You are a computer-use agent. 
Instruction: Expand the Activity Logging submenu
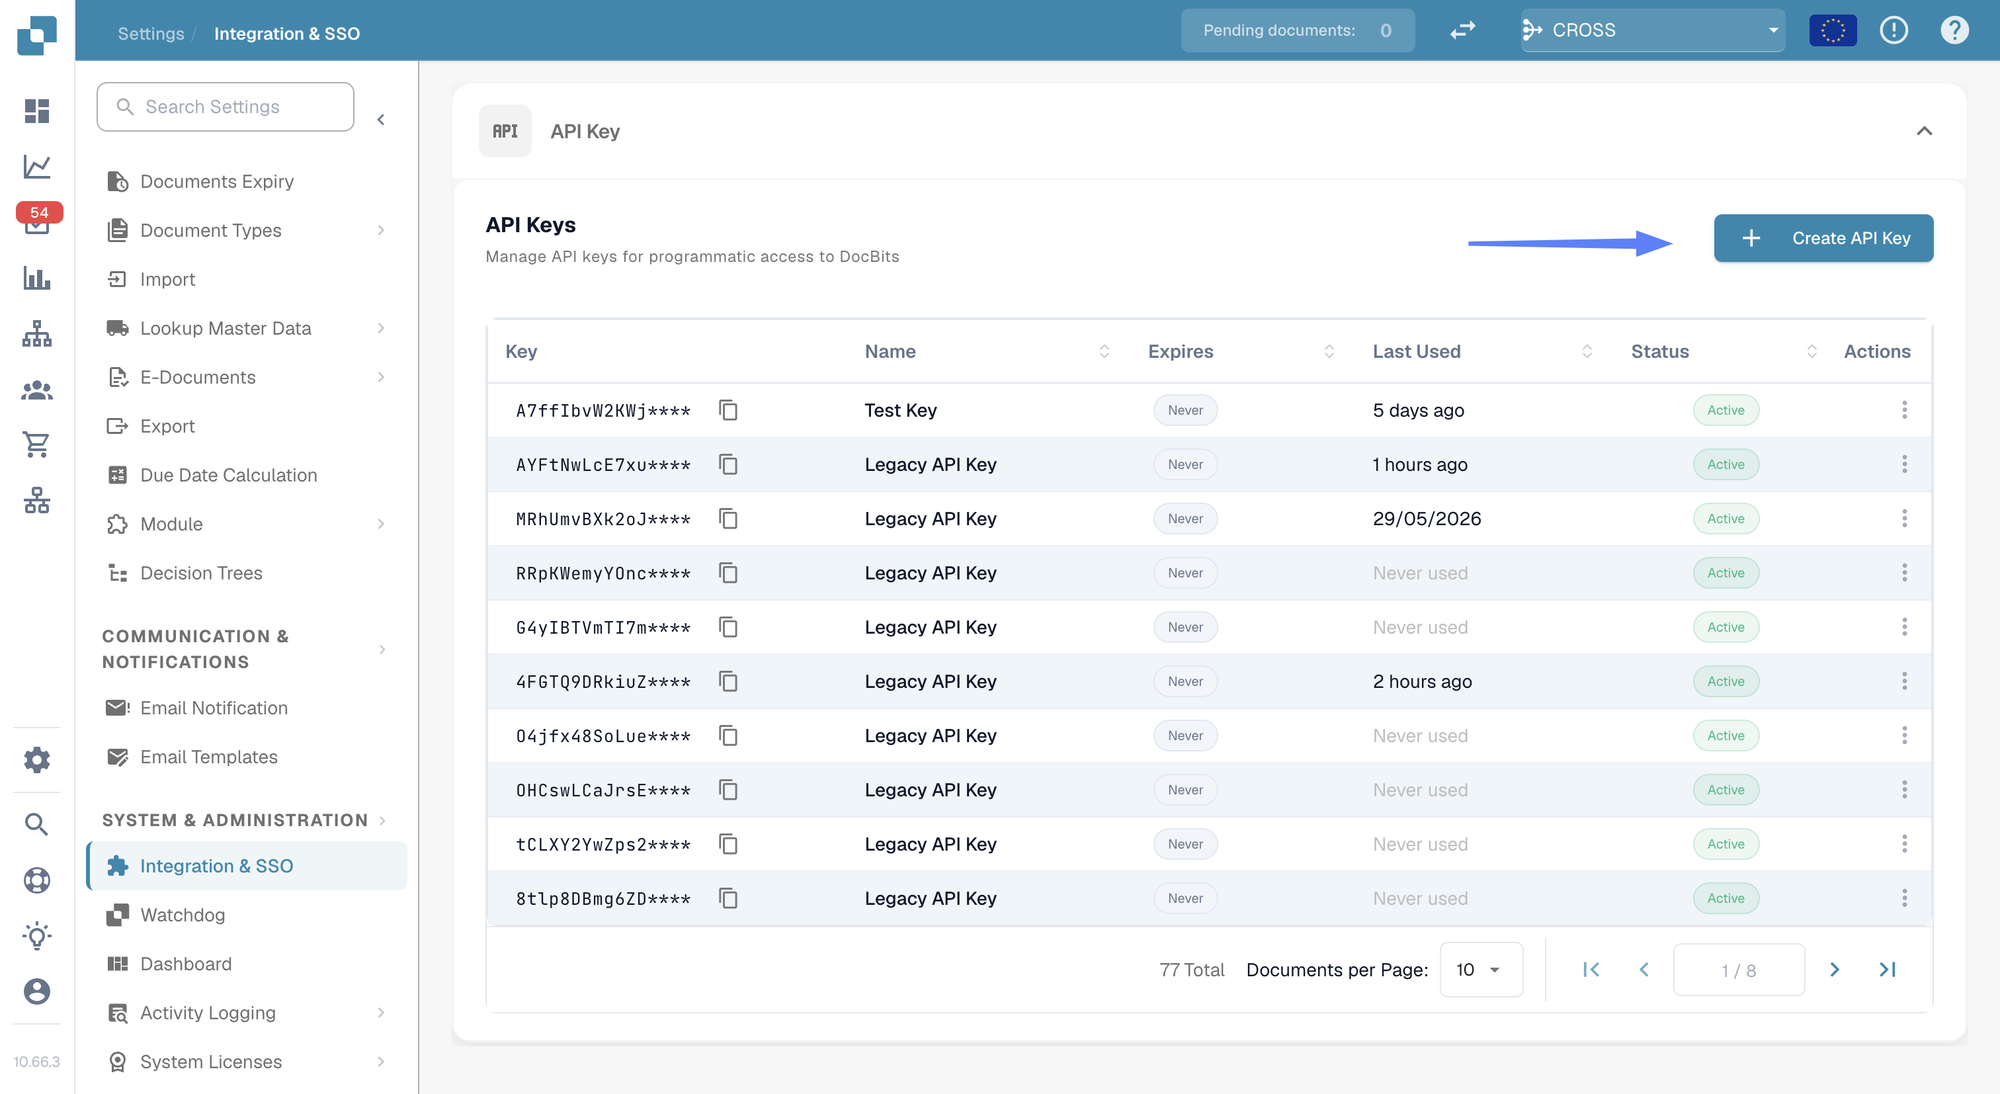click(x=381, y=1013)
